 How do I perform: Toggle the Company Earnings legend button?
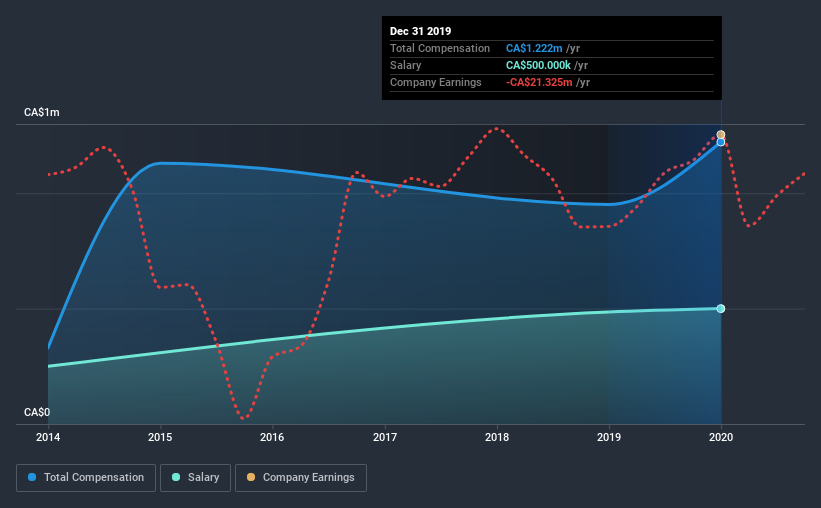coord(301,478)
